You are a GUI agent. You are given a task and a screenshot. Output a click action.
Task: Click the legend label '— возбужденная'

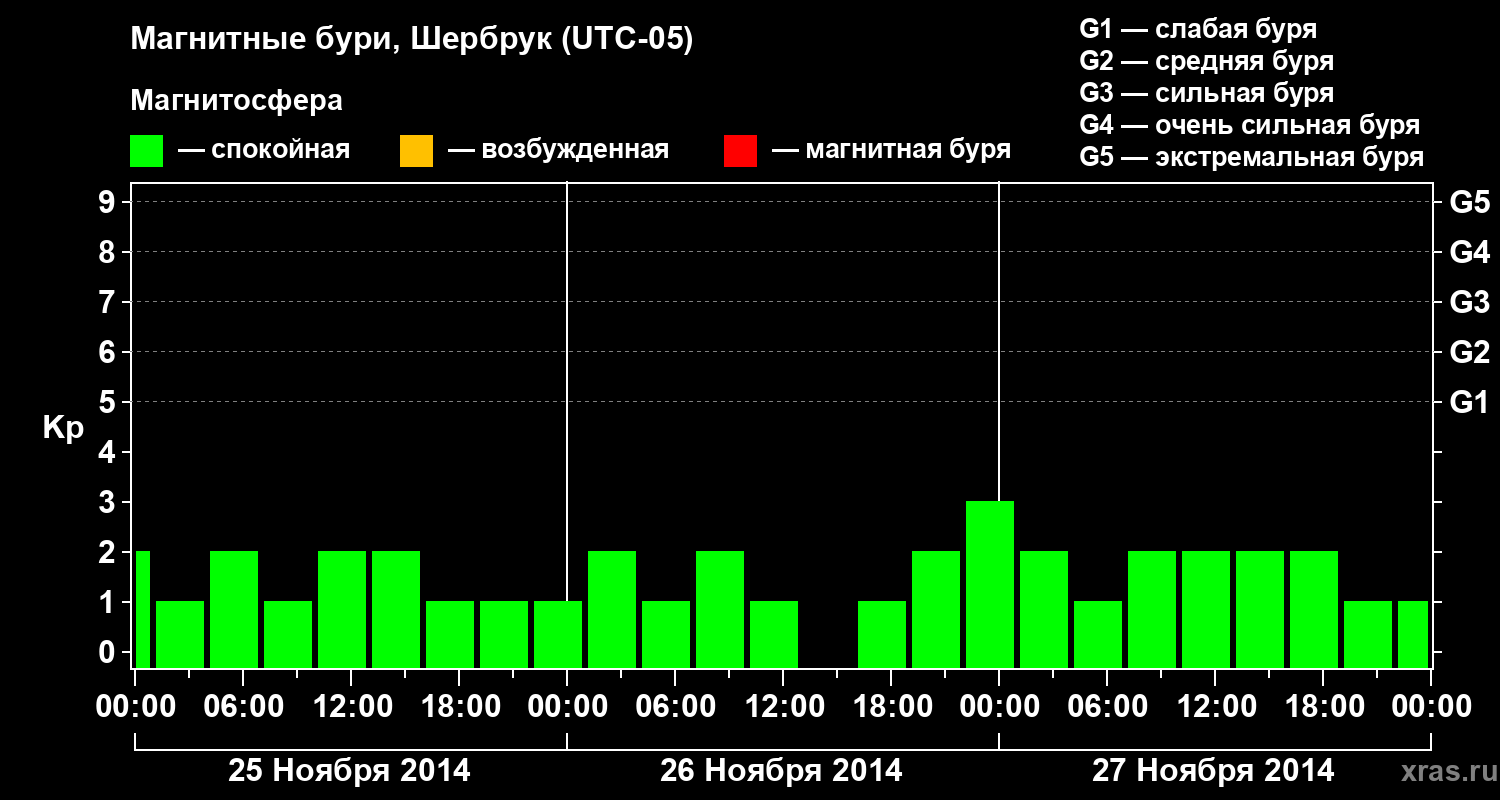tap(558, 150)
